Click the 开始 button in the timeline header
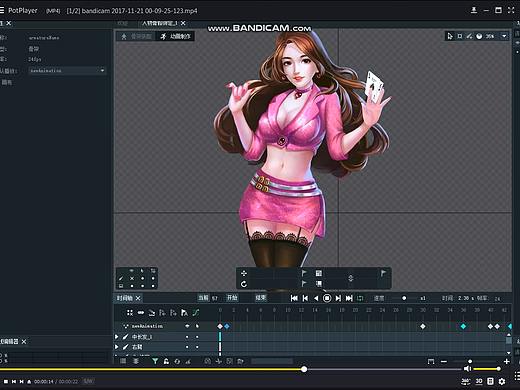Image resolution: width=520 pixels, height=390 pixels. click(232, 298)
